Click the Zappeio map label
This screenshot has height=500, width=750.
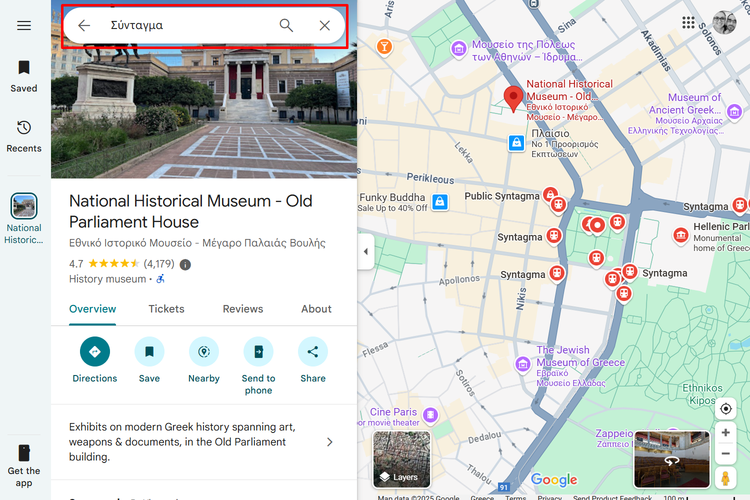(x=614, y=438)
